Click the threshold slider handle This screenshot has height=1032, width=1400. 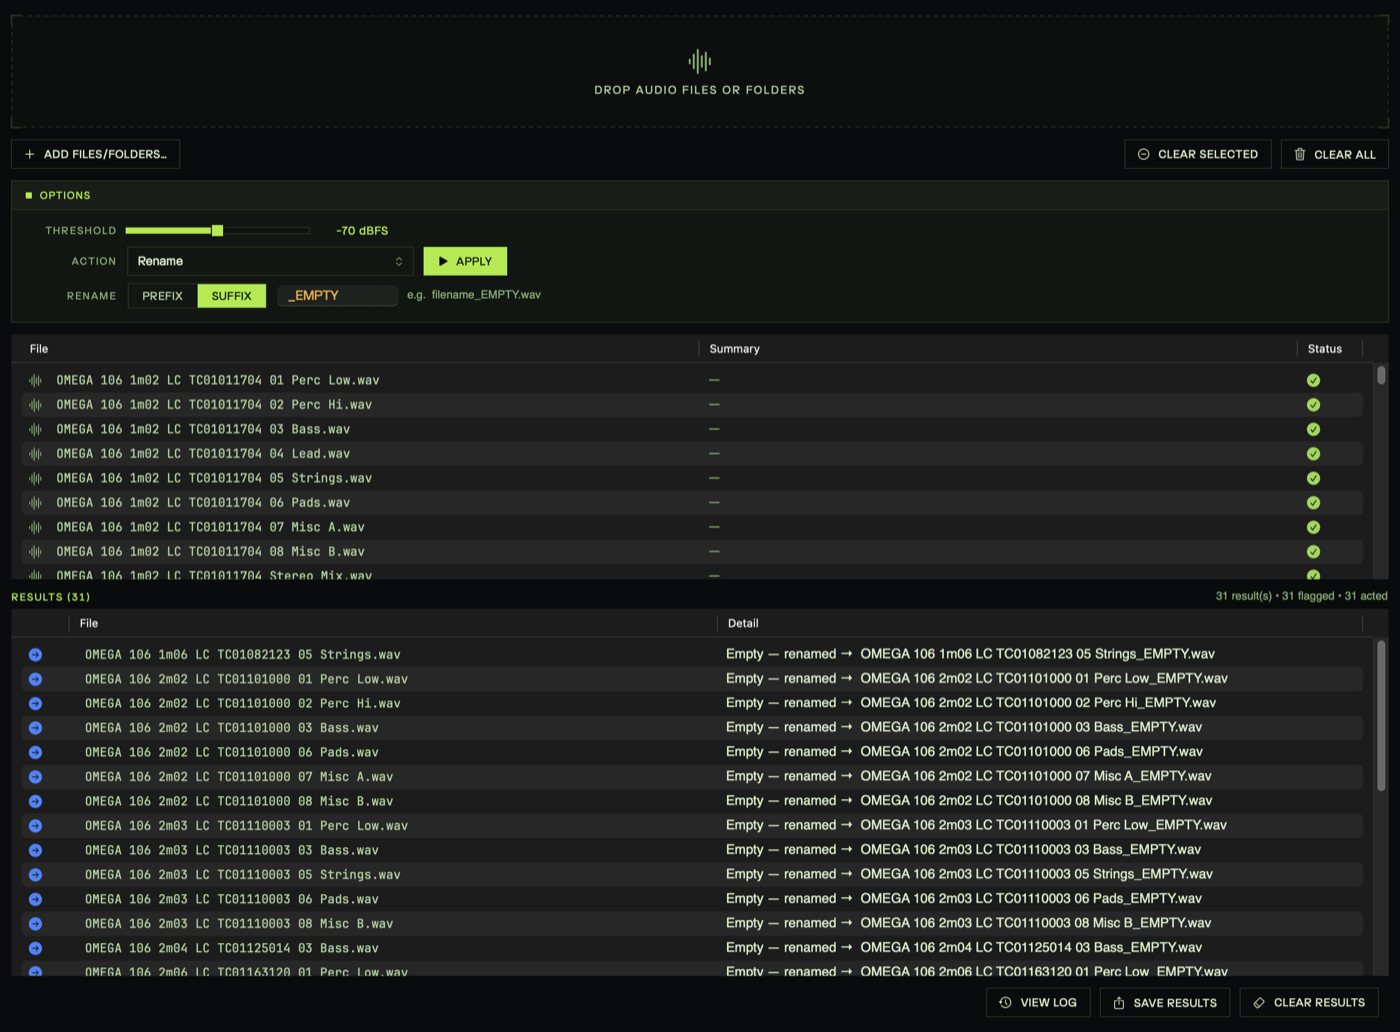[217, 230]
